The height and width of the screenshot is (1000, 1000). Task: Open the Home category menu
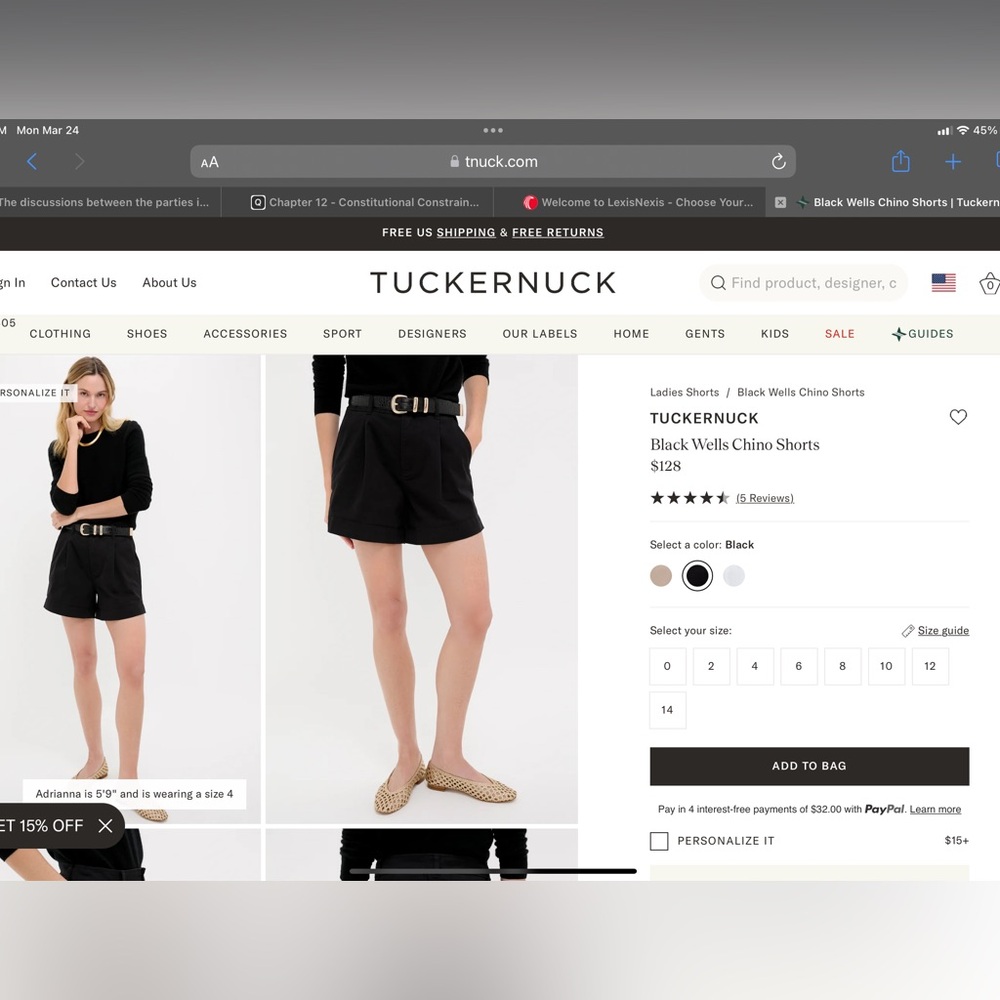[631, 334]
